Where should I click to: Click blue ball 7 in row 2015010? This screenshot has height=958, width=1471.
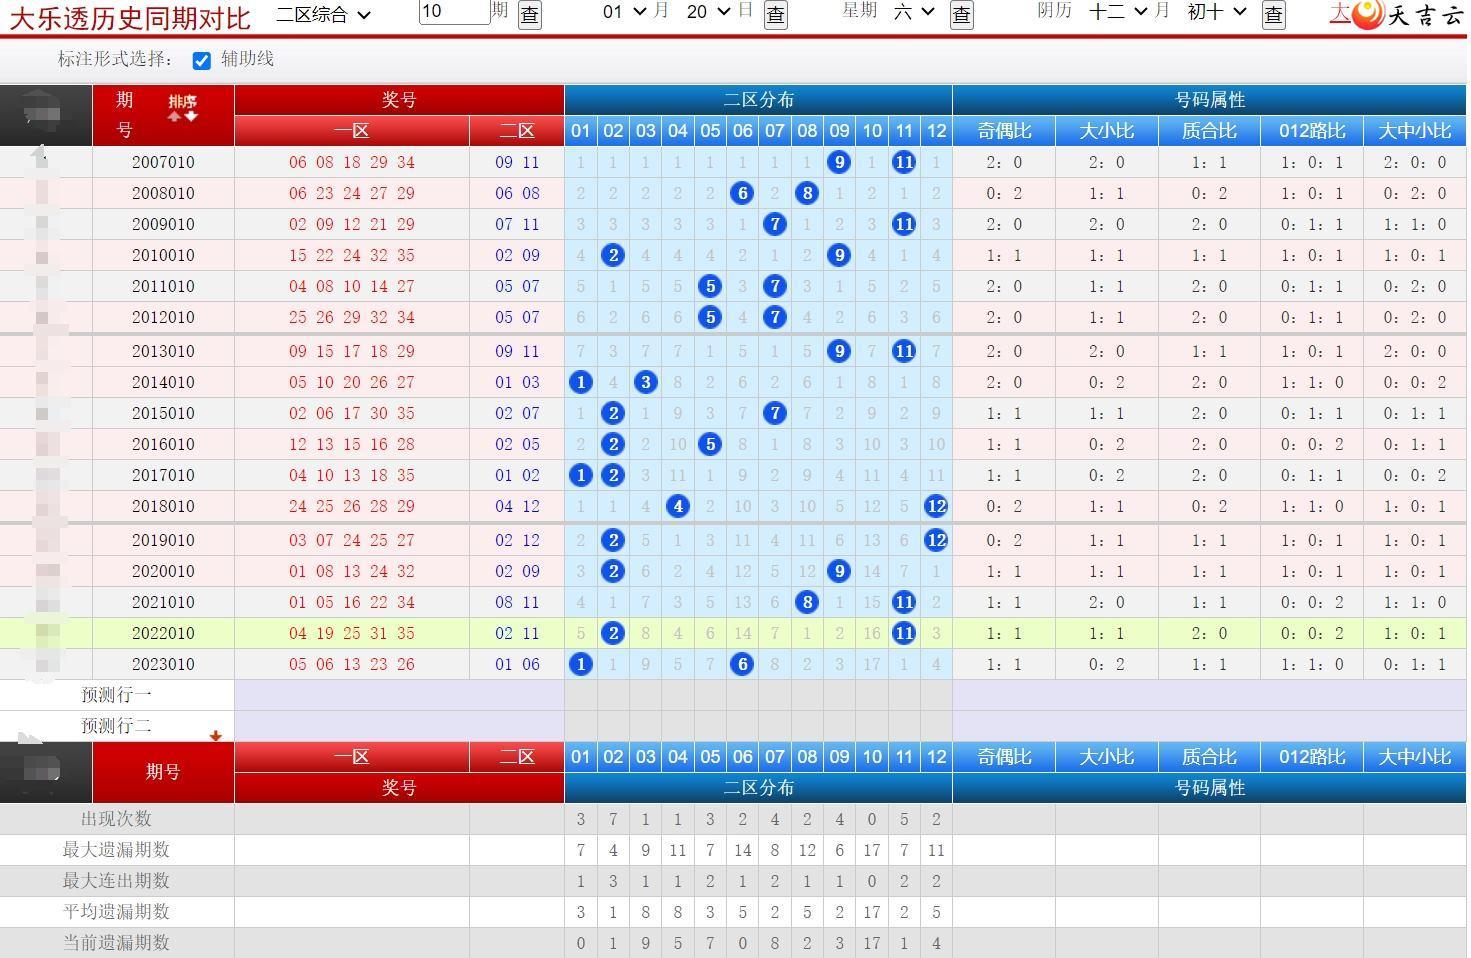point(775,413)
